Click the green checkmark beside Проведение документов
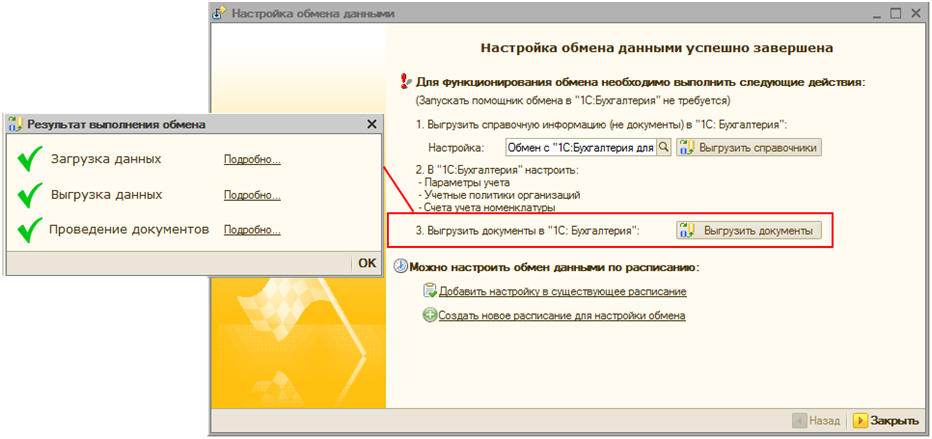The image size is (932, 439). tap(32, 229)
